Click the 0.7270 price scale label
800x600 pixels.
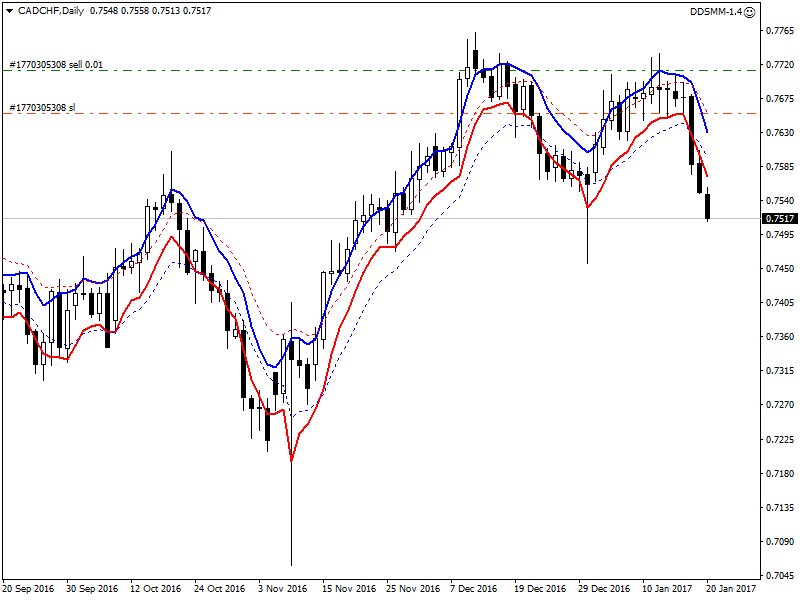pyautogui.click(x=780, y=405)
